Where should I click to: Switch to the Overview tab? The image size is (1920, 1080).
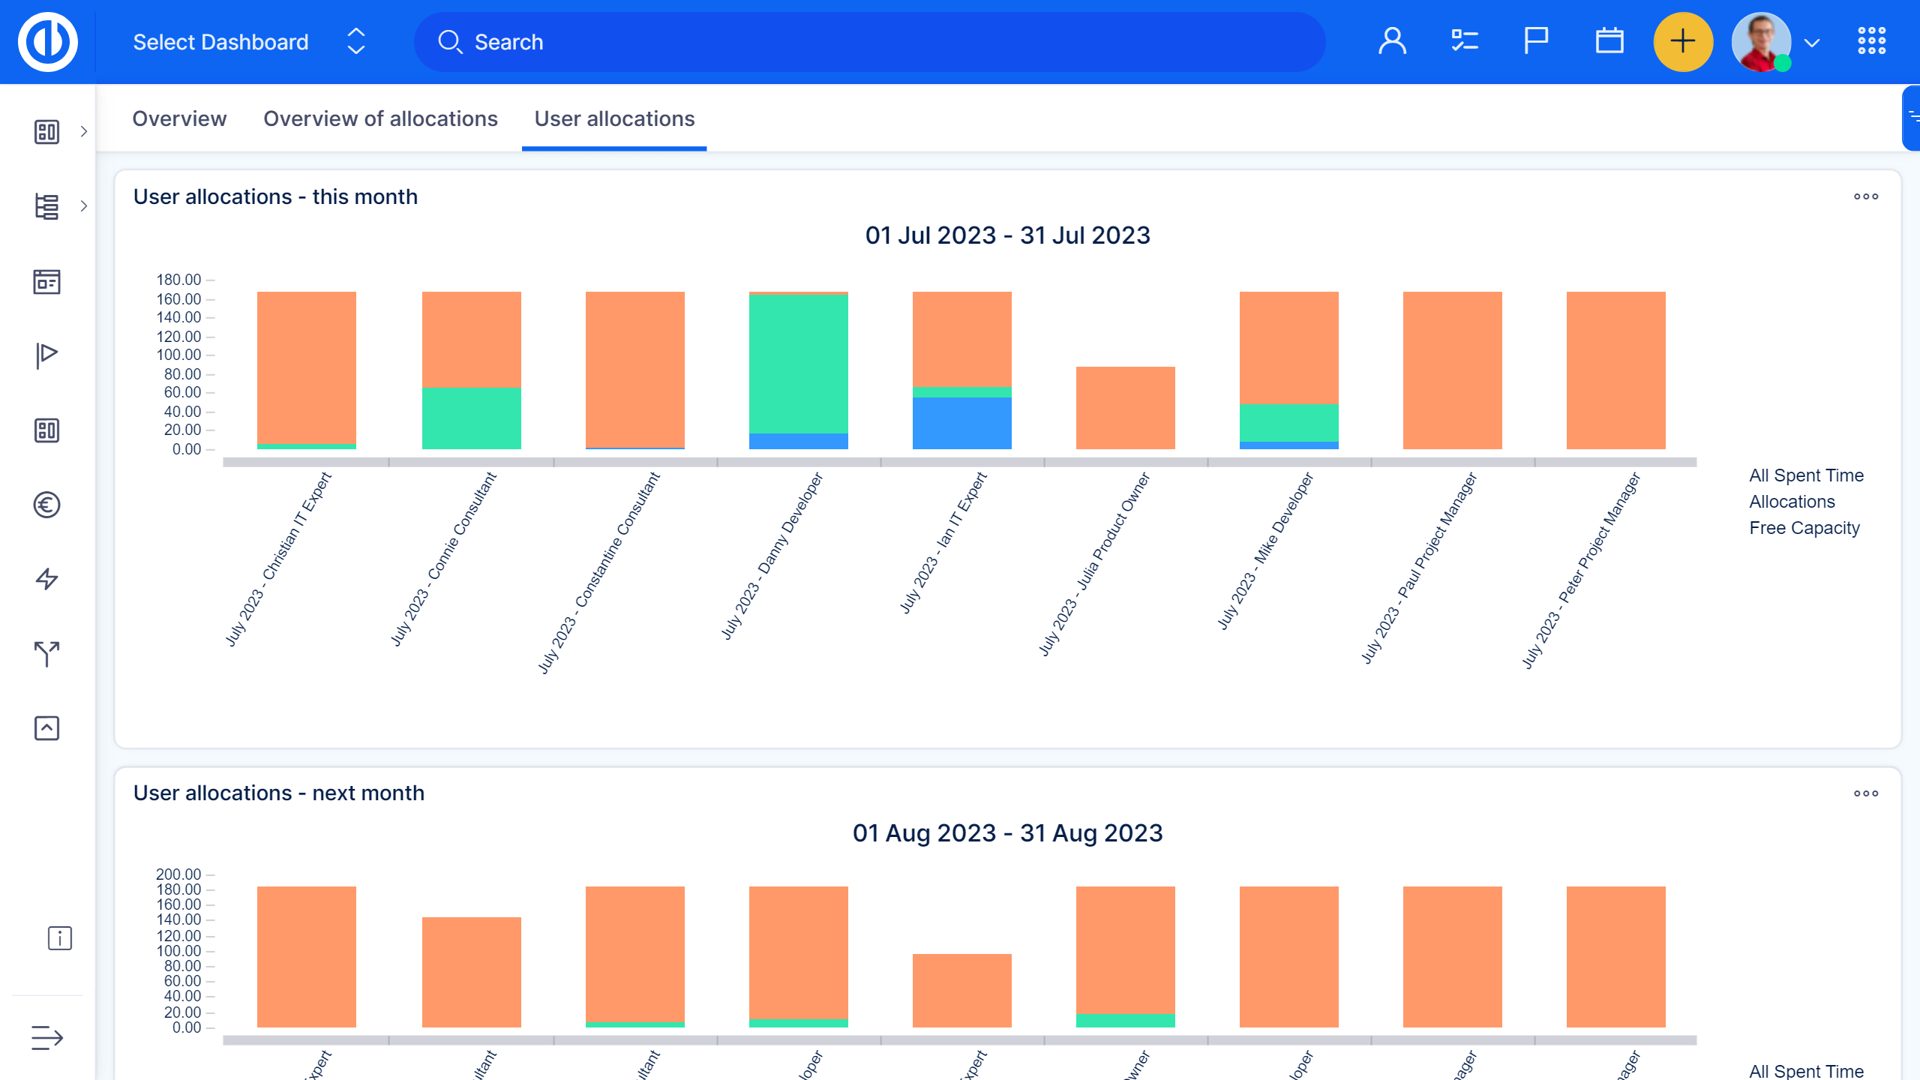pos(179,119)
